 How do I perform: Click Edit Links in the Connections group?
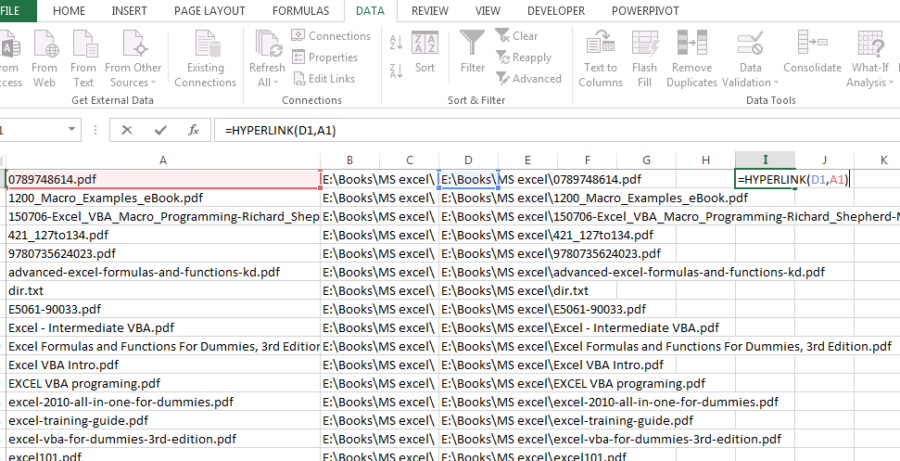pyautogui.click(x=324, y=79)
